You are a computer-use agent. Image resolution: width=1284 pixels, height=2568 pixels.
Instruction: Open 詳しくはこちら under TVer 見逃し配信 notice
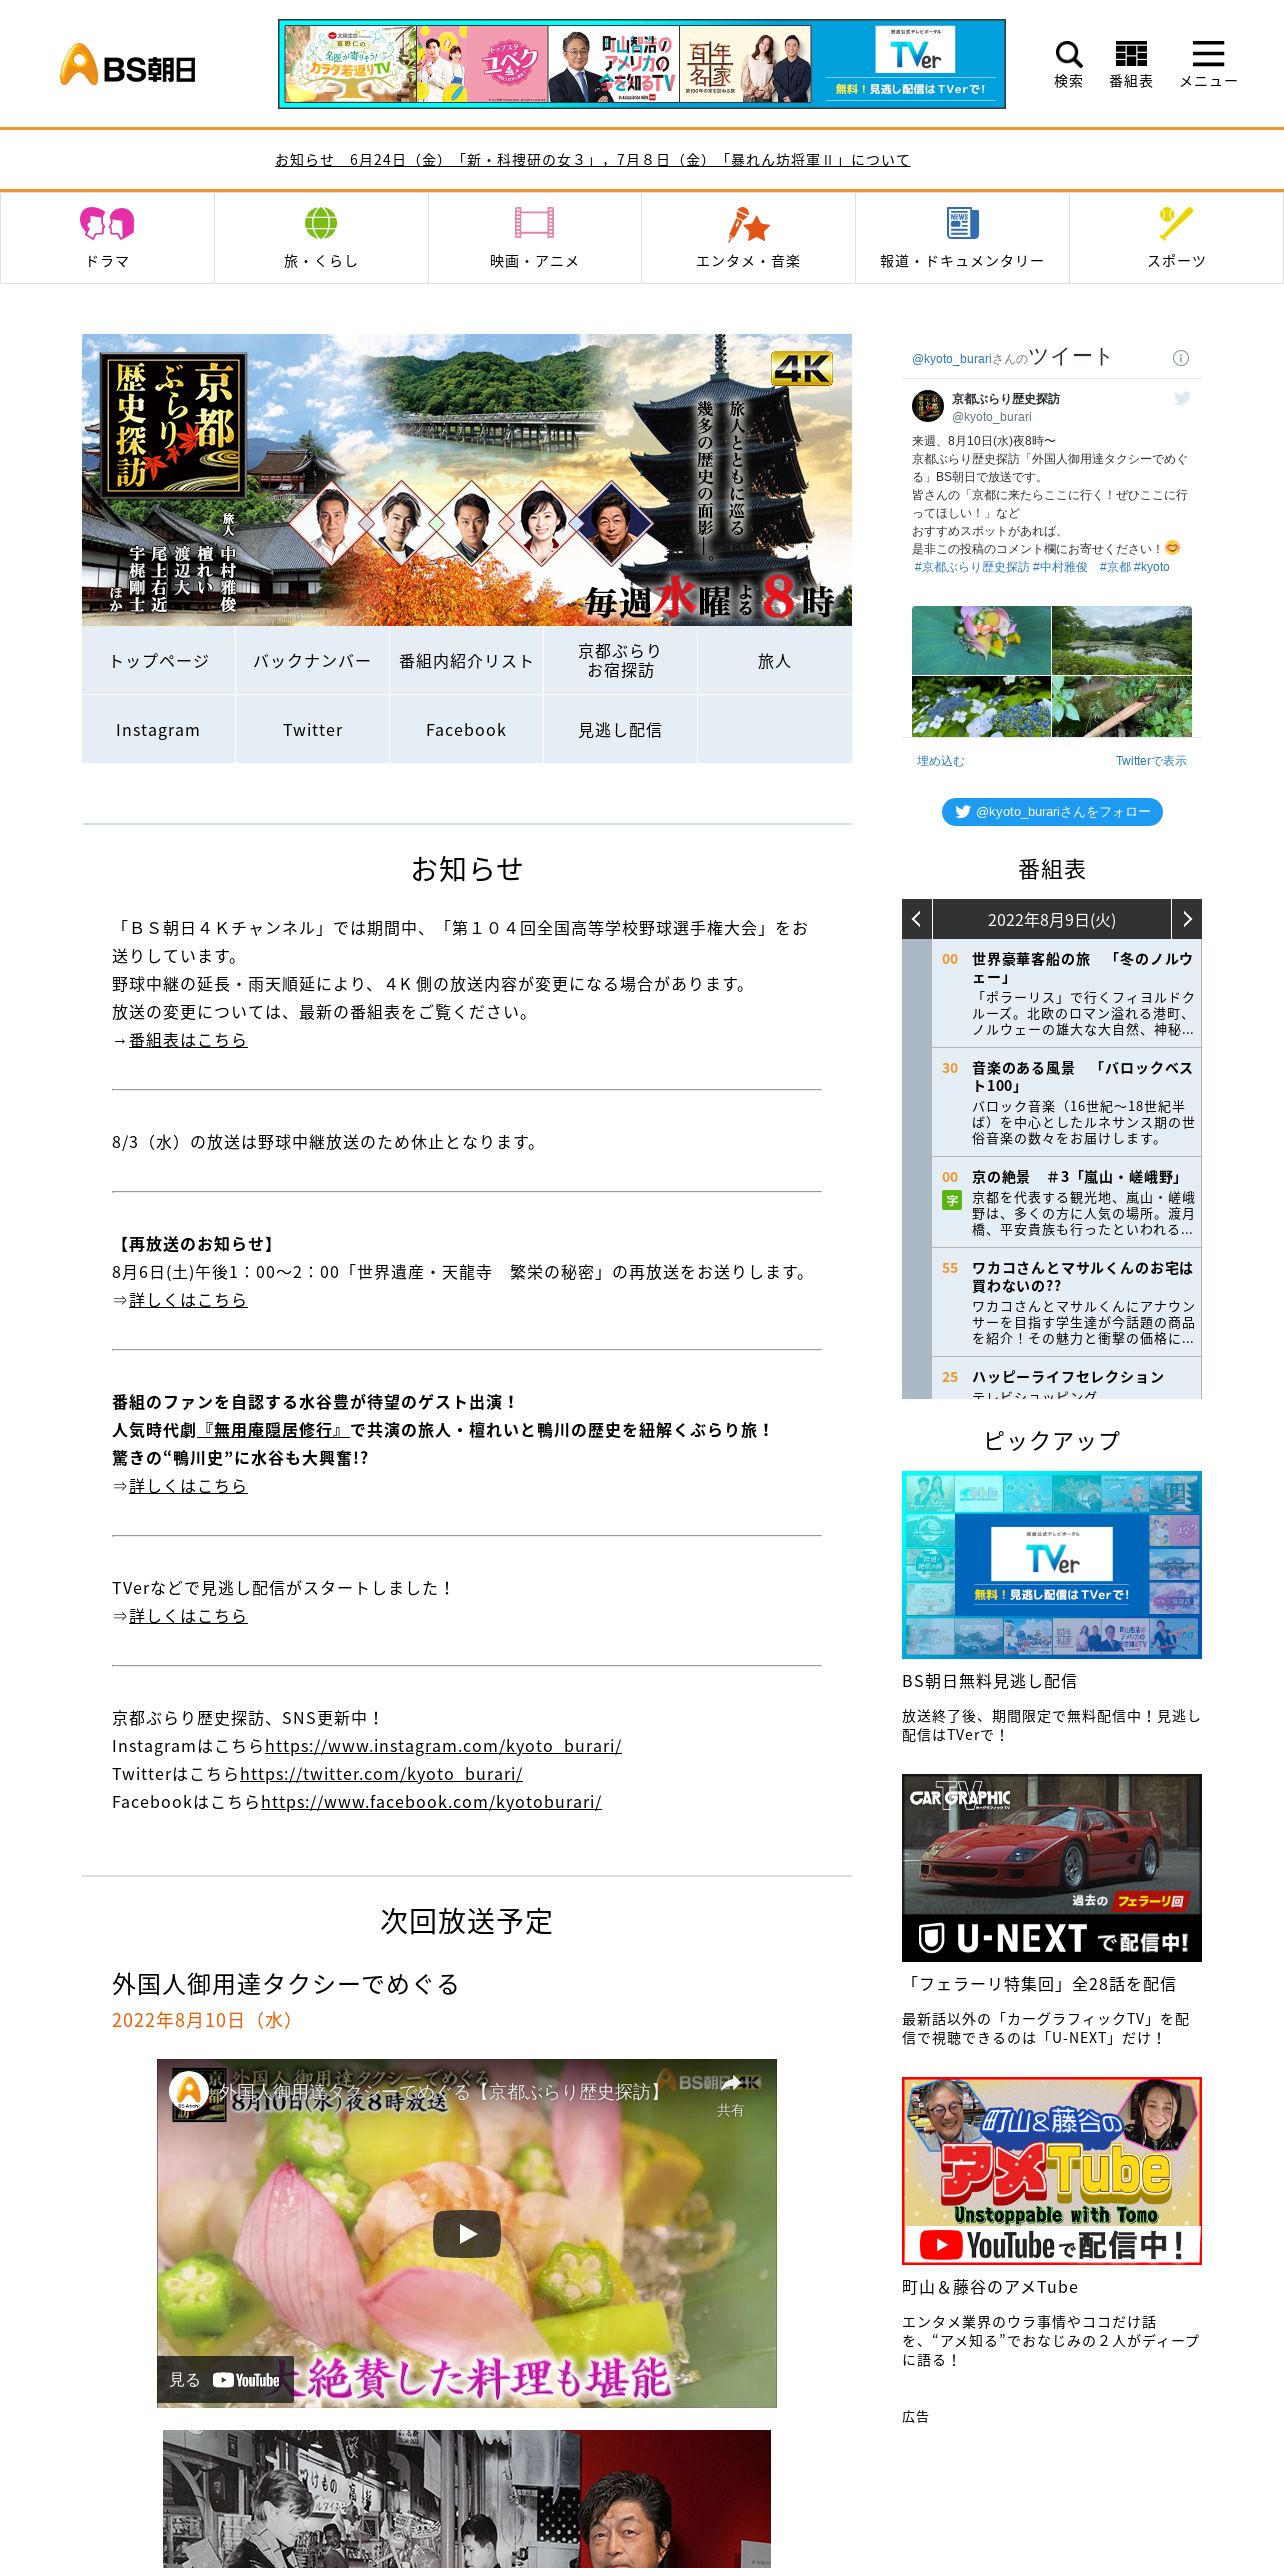[188, 1616]
